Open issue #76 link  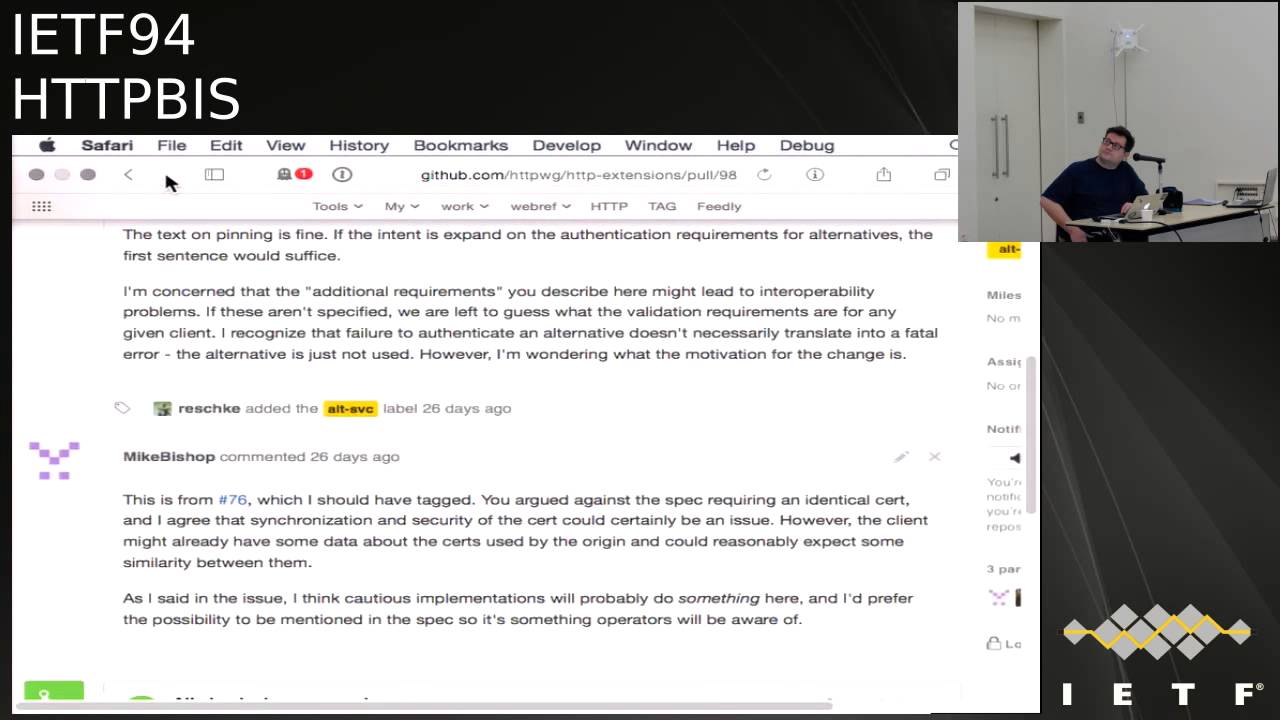click(x=232, y=499)
